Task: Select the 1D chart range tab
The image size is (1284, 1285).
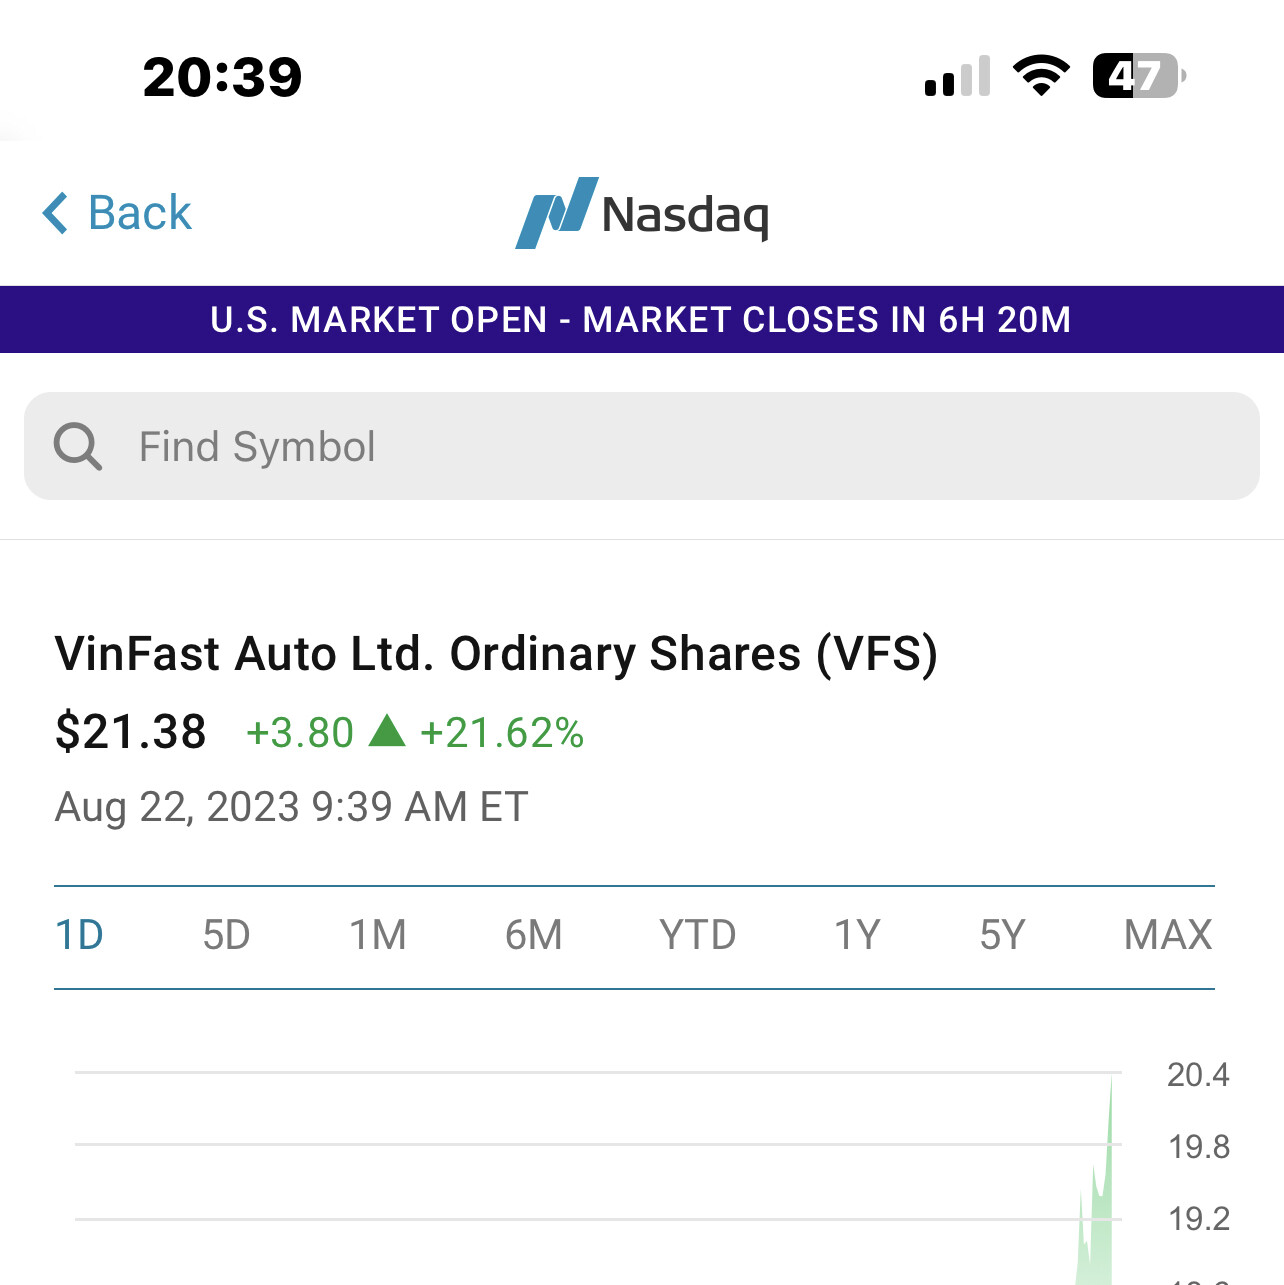Action: [x=80, y=936]
